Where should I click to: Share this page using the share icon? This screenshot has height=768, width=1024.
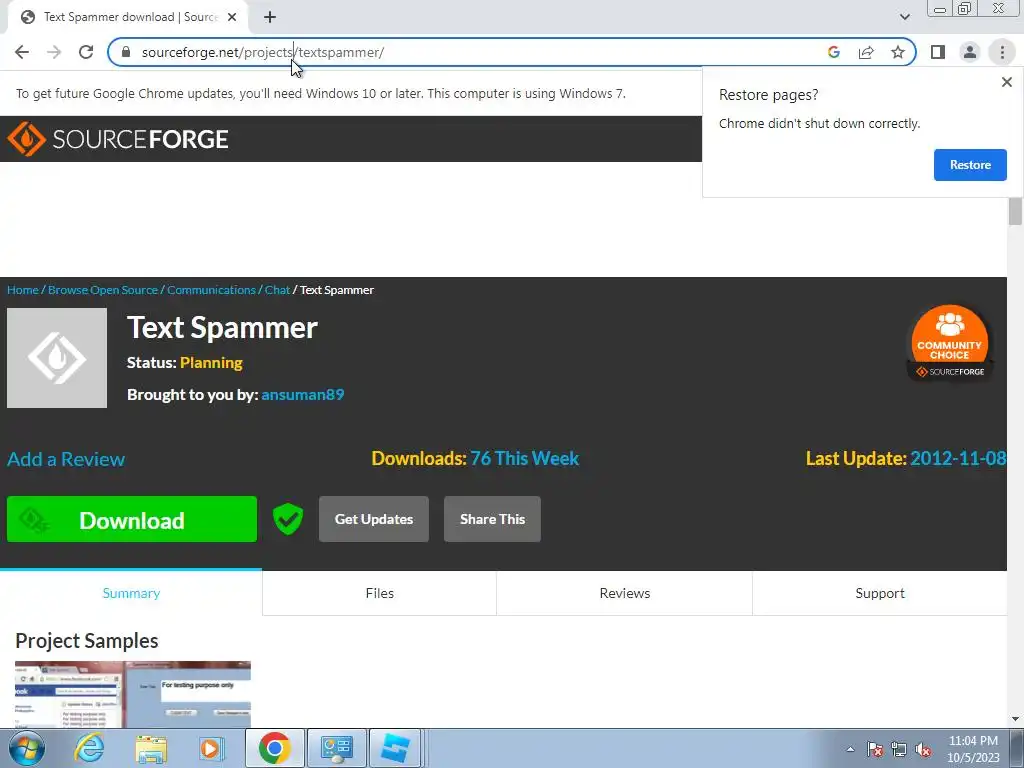click(x=866, y=52)
